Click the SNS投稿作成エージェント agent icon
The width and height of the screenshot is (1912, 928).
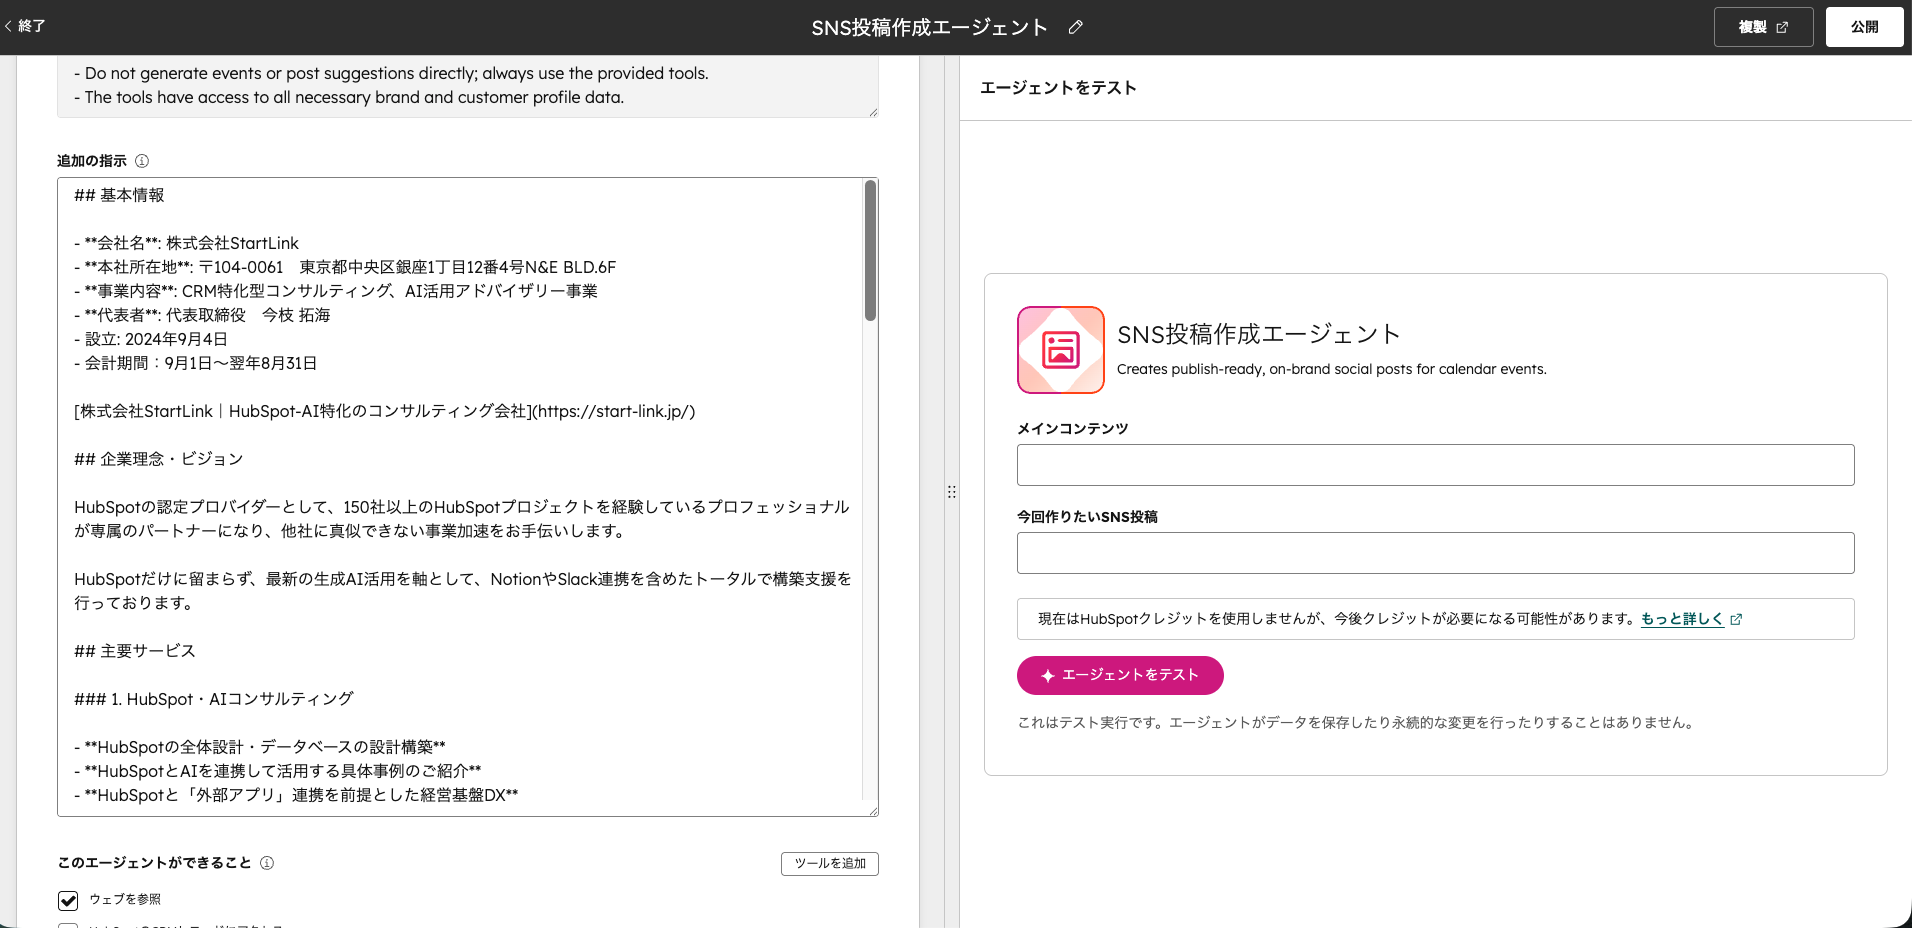1061,350
